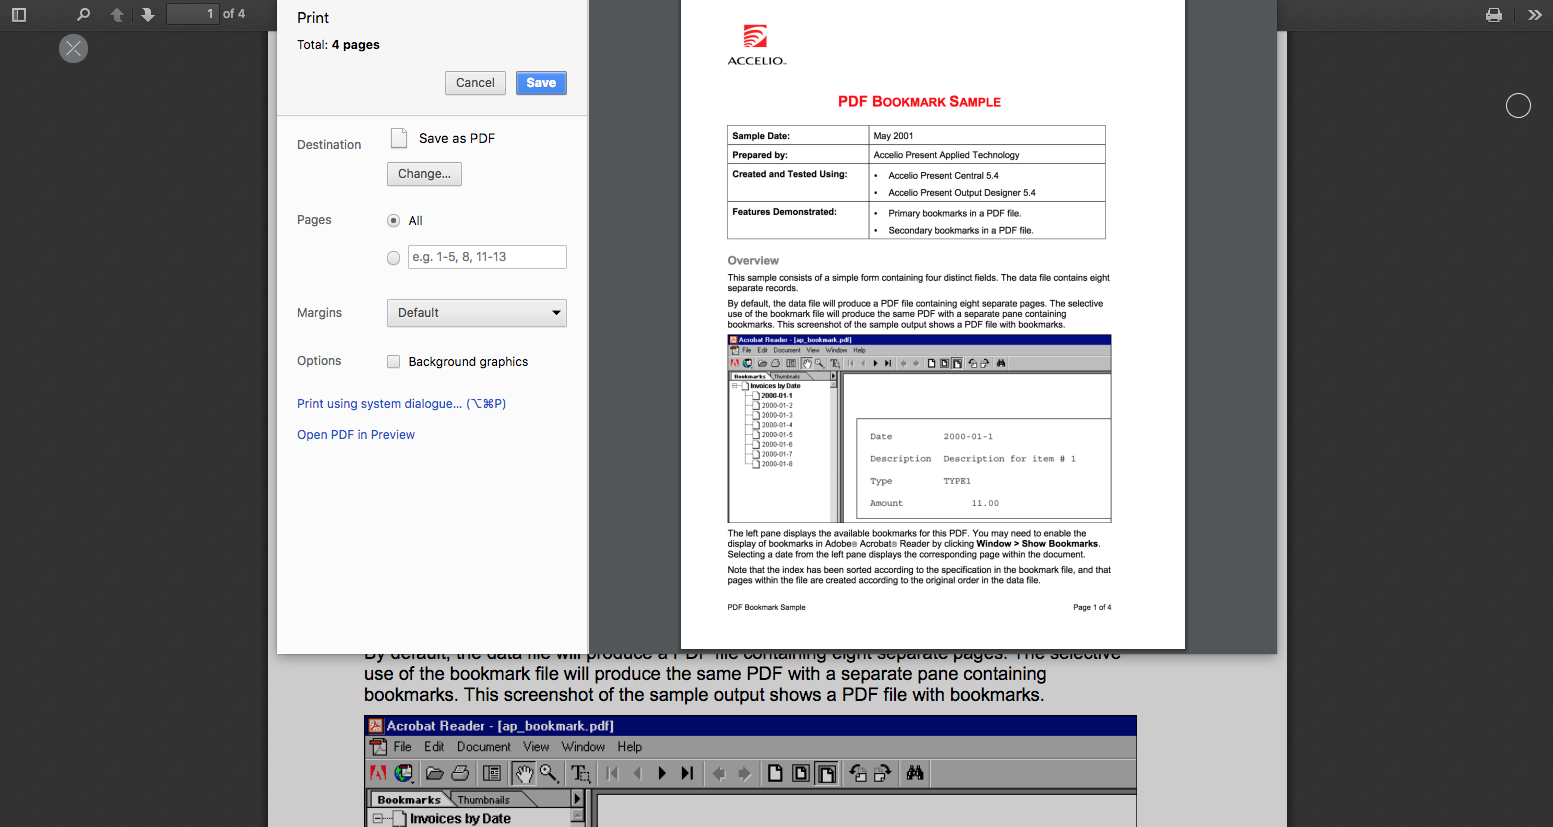Click Print using system dialogue link
The height and width of the screenshot is (827, 1553).
coord(402,404)
